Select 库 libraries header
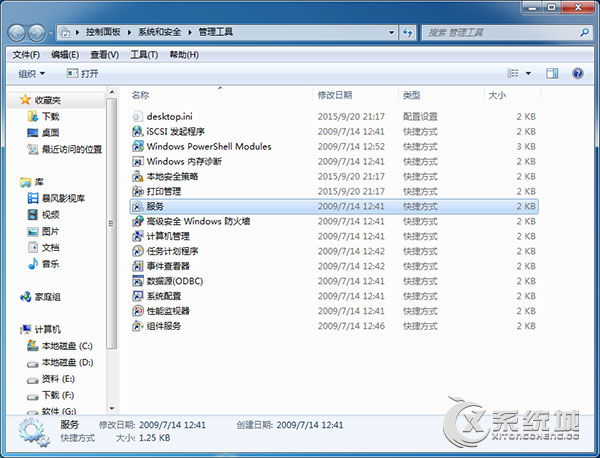 [32, 182]
